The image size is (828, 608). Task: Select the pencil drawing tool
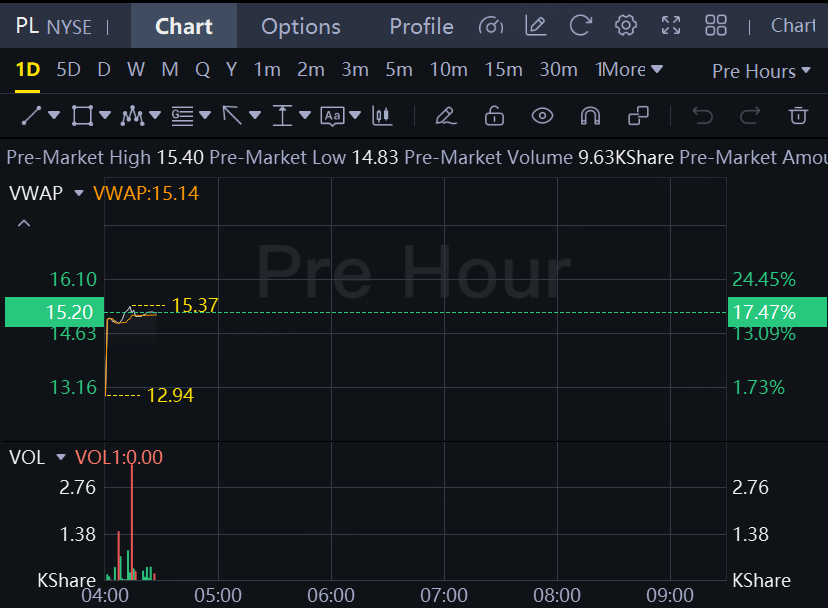pyautogui.click(x=446, y=116)
